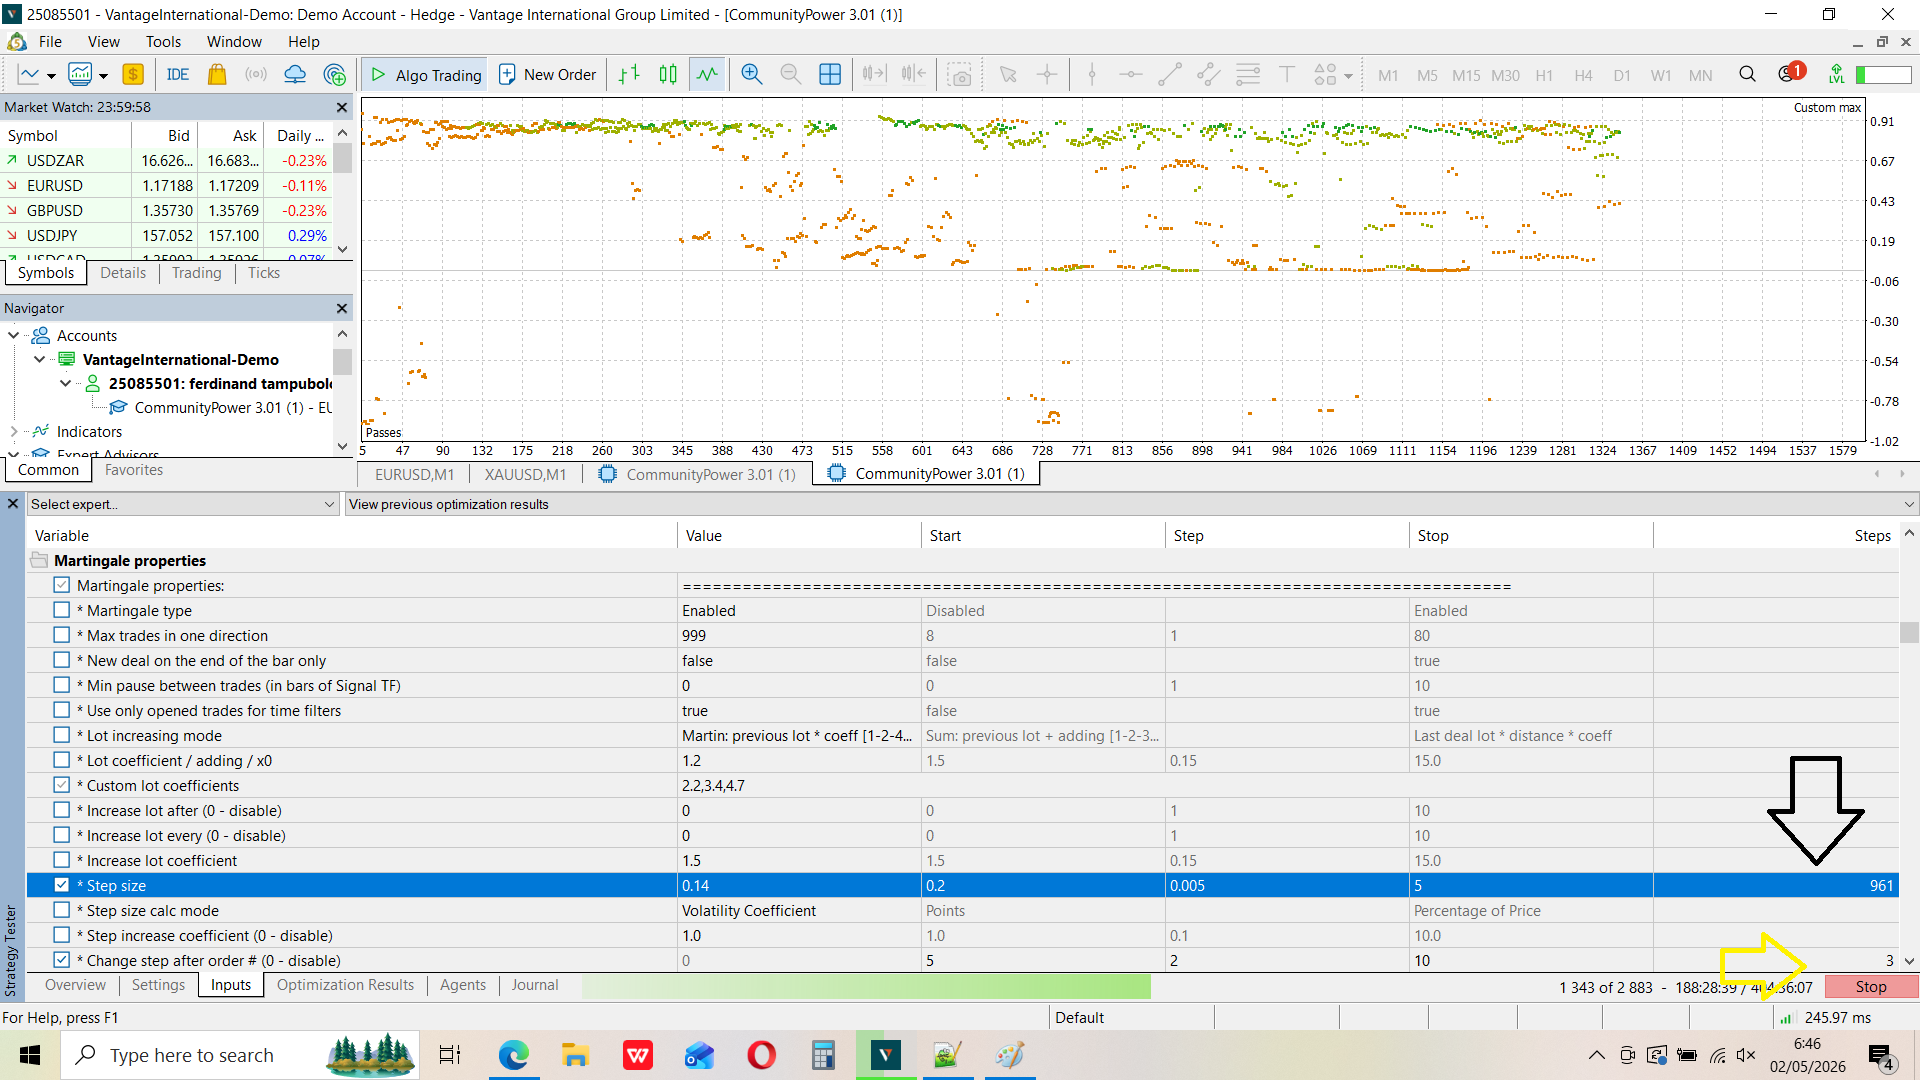Switch to the Journal tab
Viewport: 1920px width, 1080px height.
(535, 985)
